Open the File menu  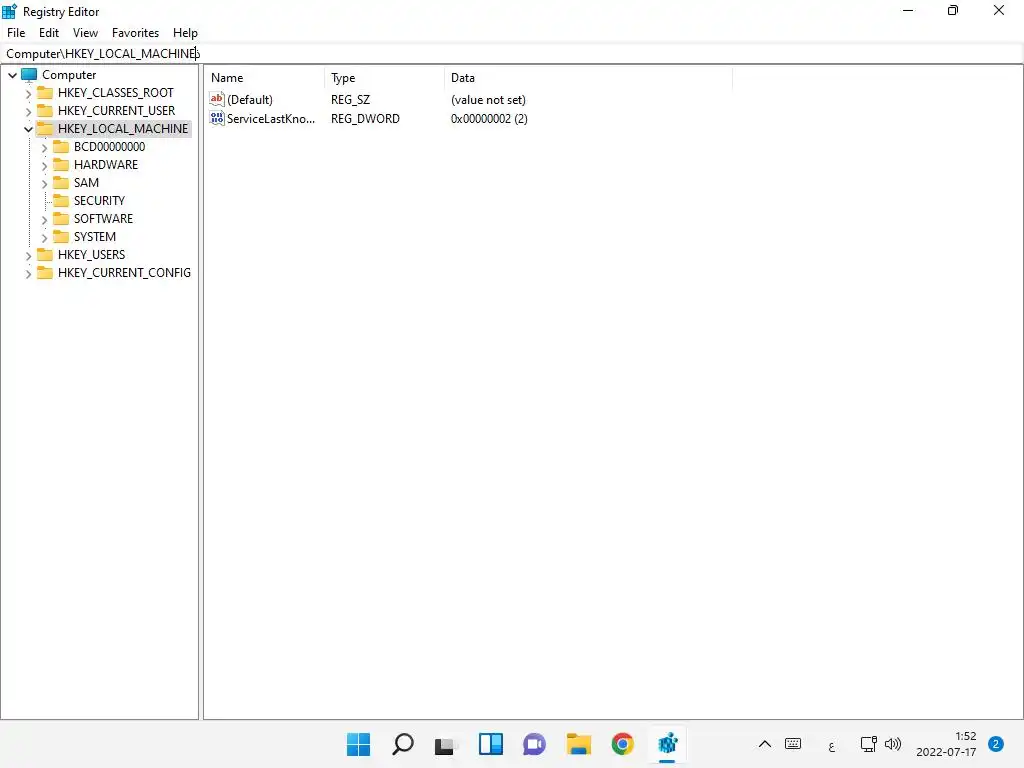(16, 33)
